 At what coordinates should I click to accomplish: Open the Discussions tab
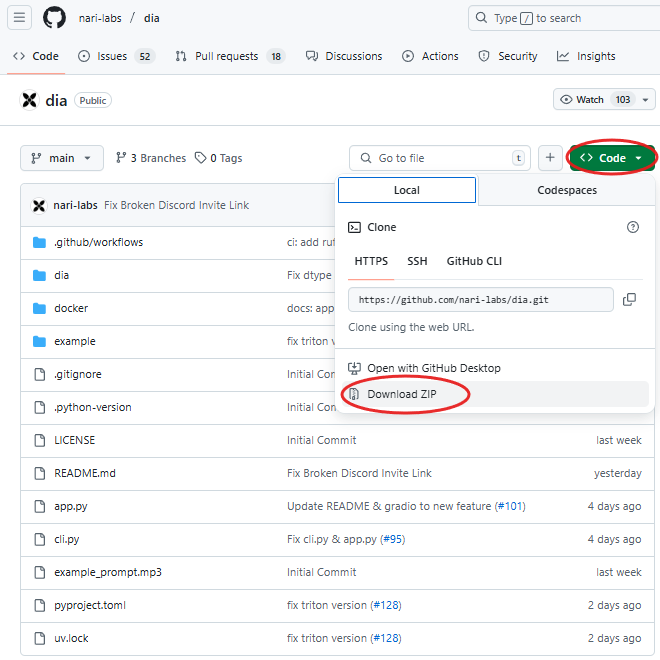tap(344, 56)
